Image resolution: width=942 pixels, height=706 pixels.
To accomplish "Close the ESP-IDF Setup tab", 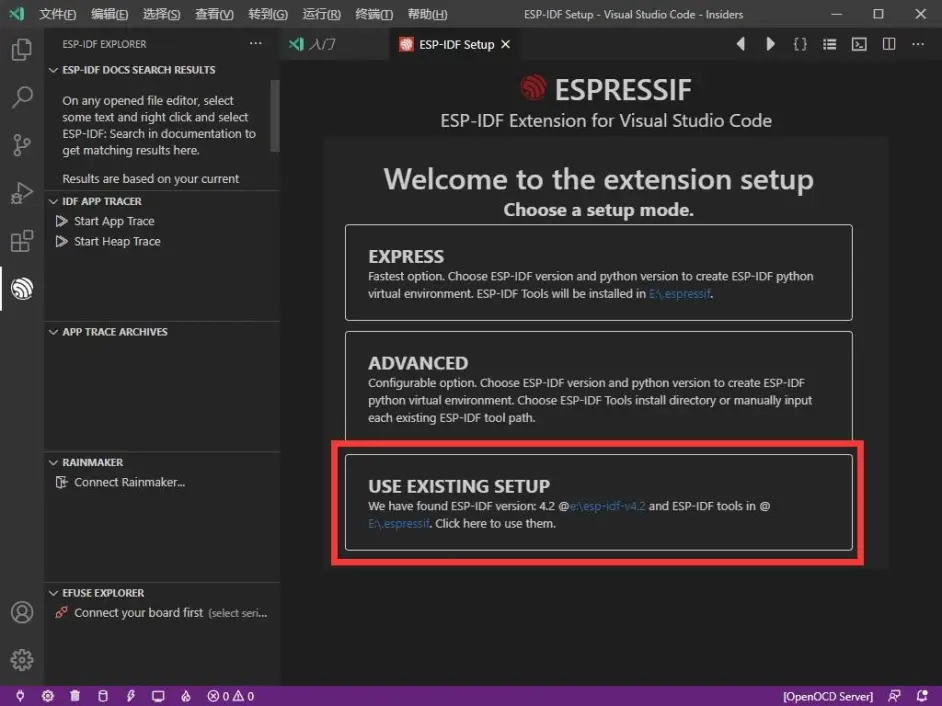I will (x=506, y=44).
